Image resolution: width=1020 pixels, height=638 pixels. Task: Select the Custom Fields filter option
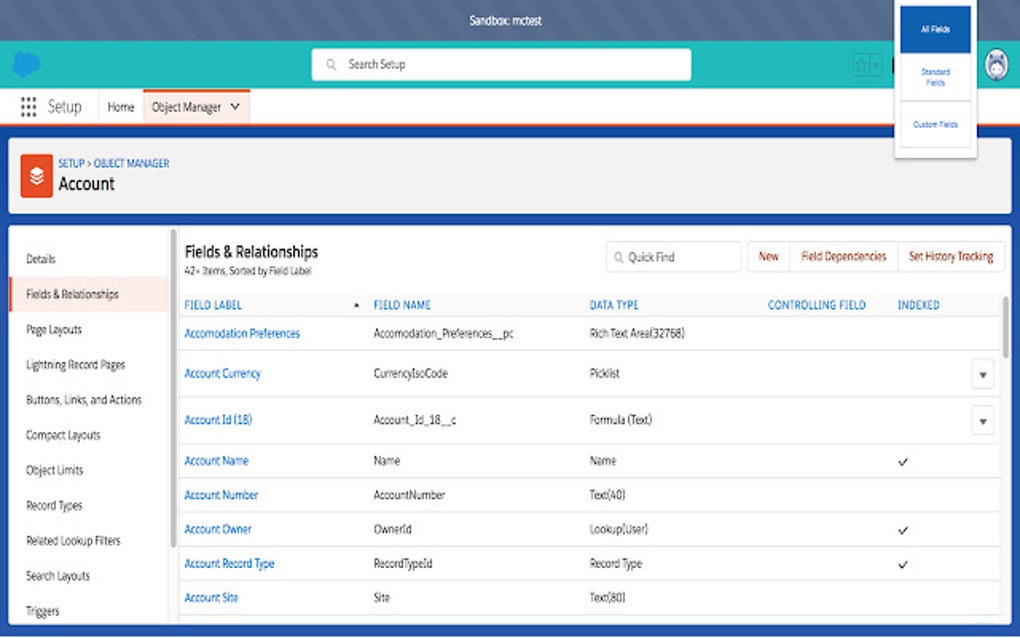coord(935,124)
